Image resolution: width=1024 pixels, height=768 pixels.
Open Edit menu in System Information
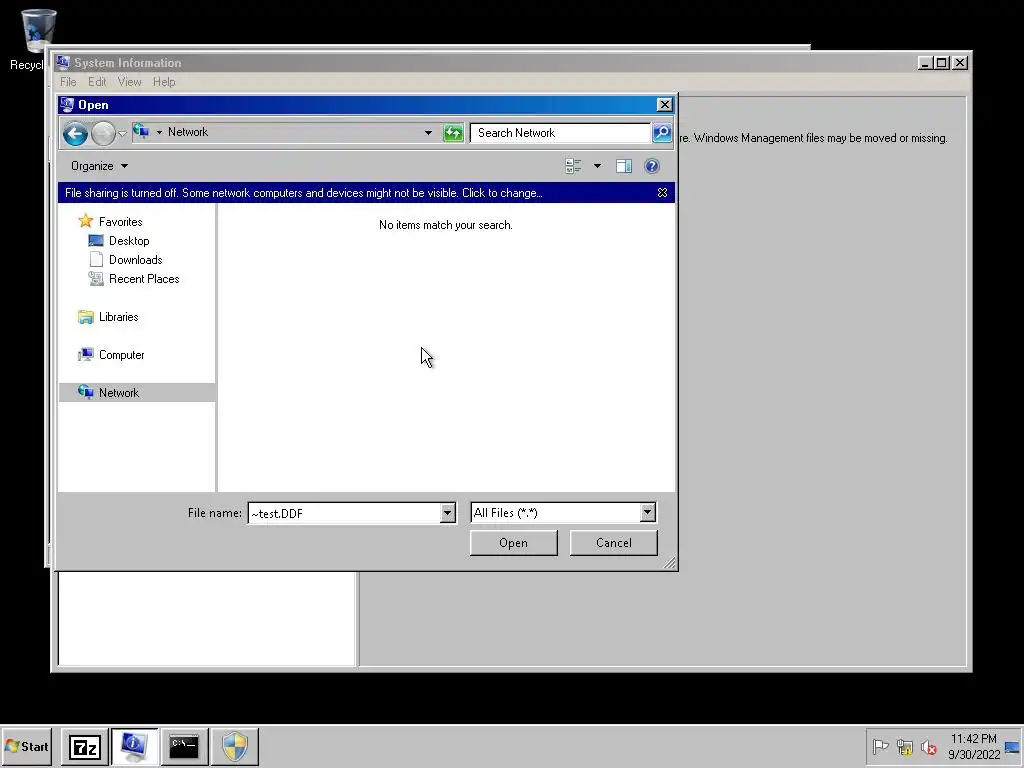pos(97,82)
